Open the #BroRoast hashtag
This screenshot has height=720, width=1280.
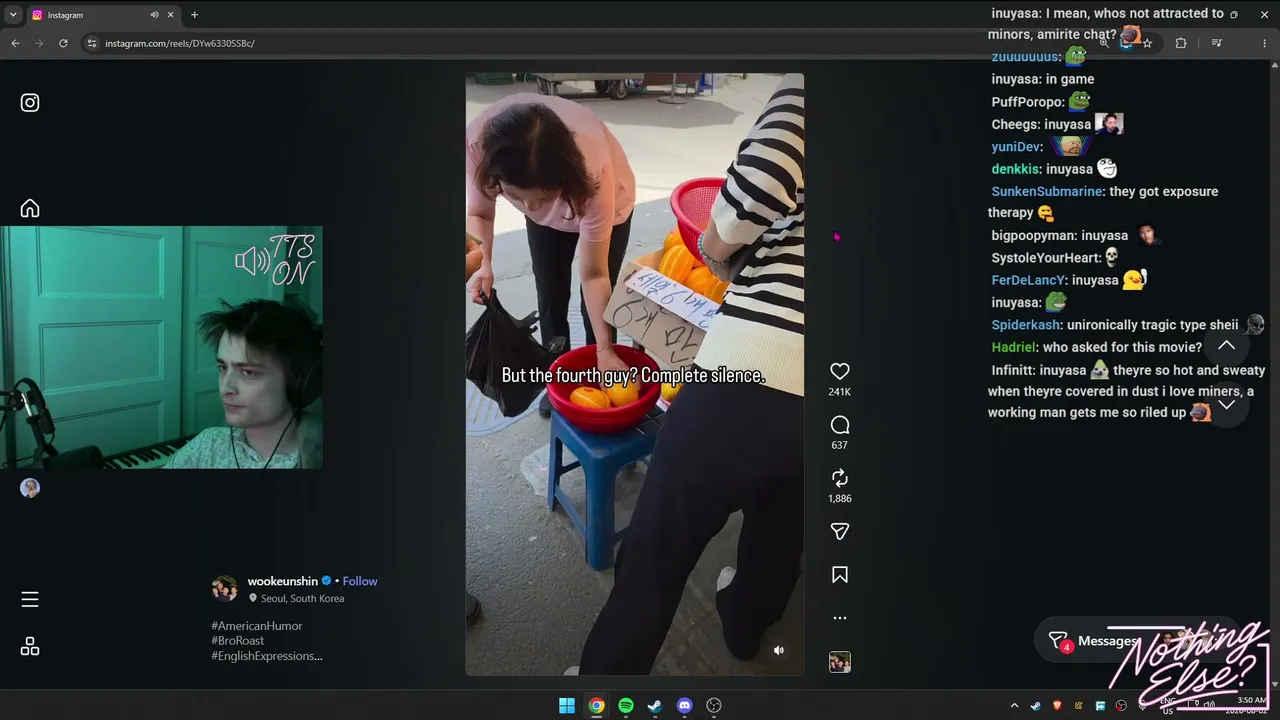click(238, 641)
